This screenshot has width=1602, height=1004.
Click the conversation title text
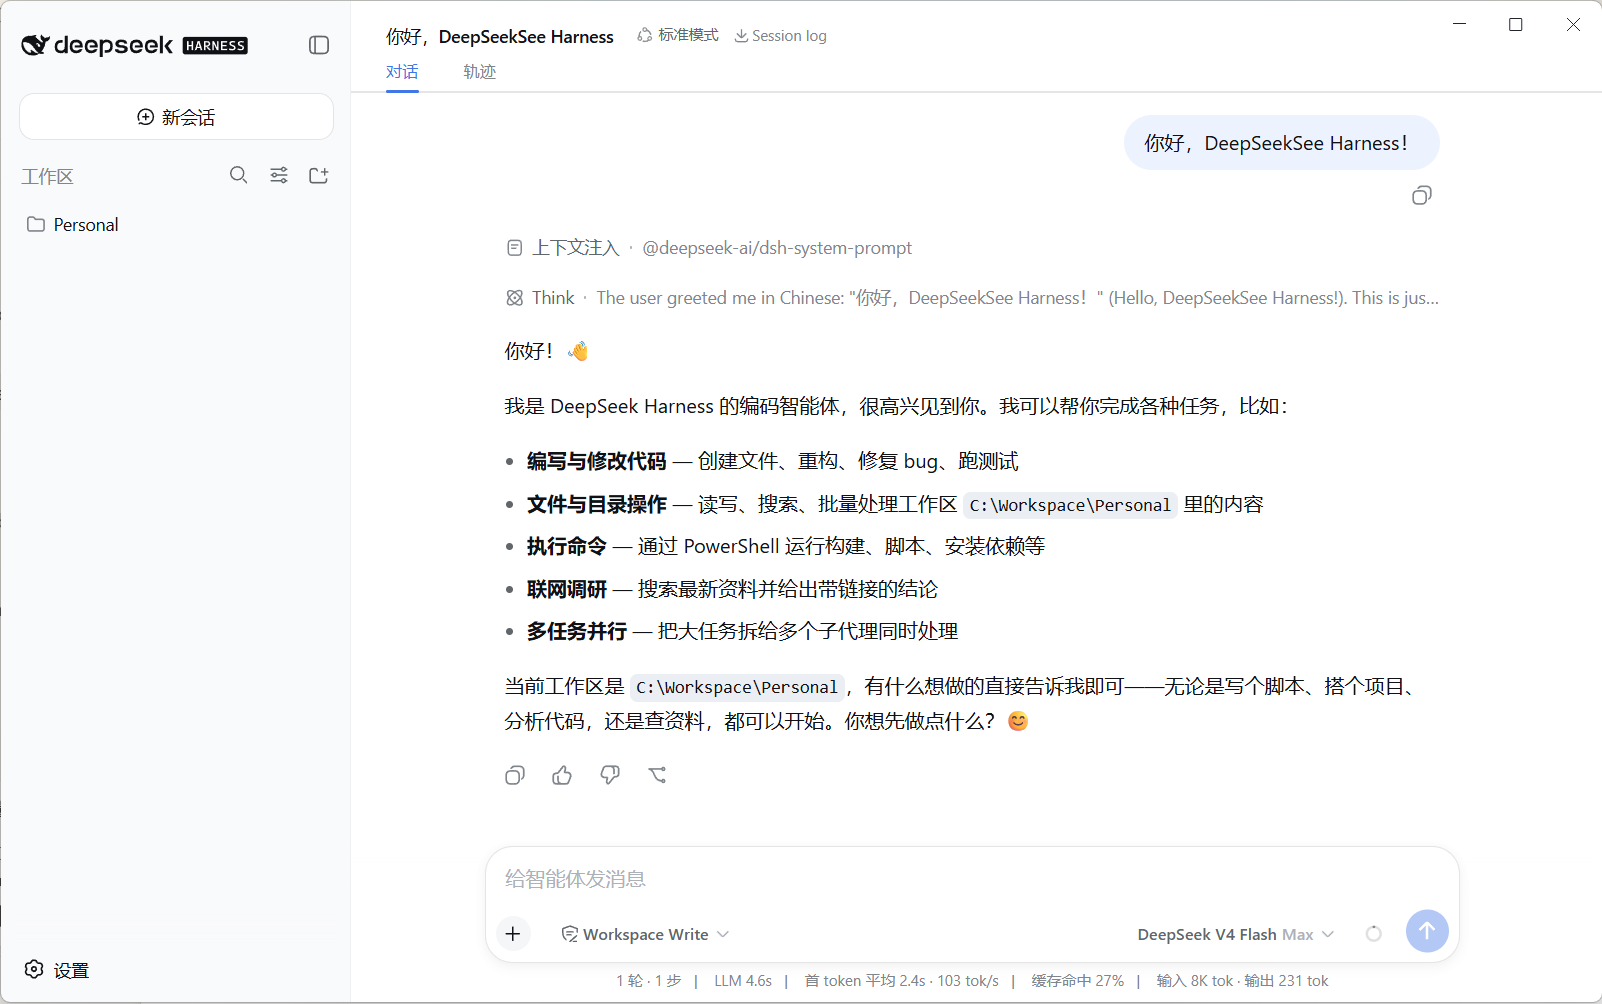(500, 37)
